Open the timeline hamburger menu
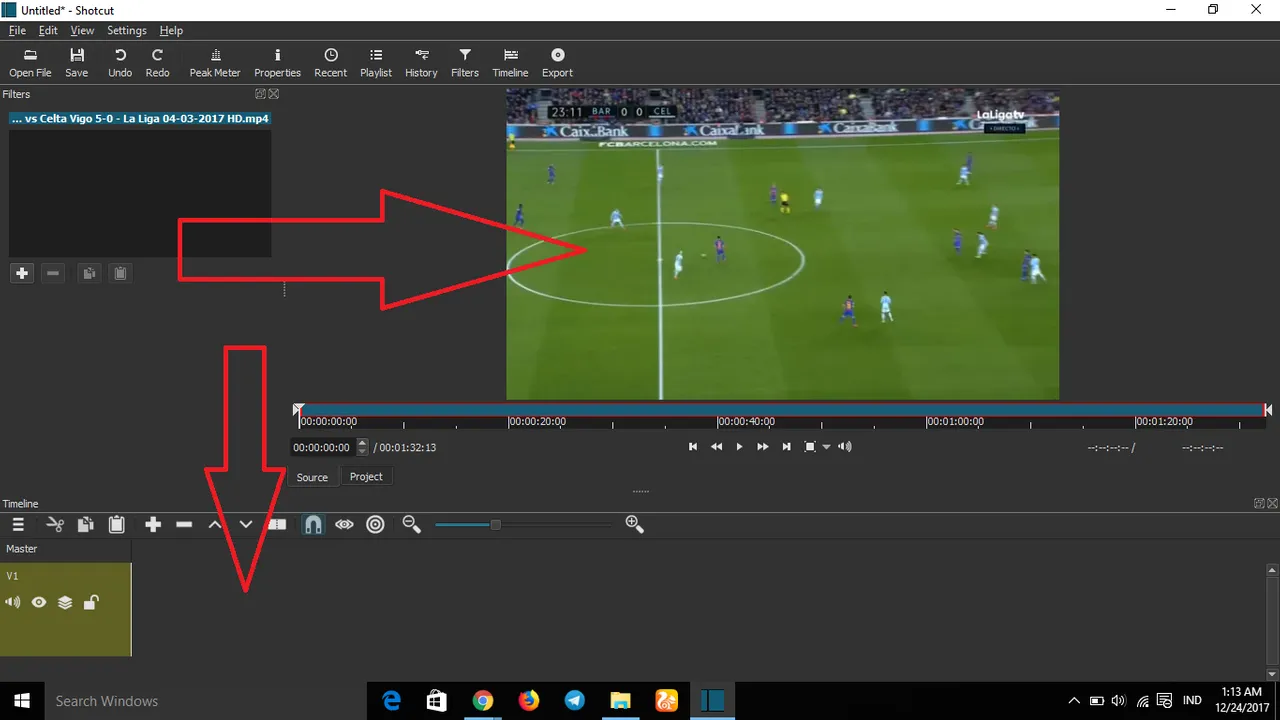This screenshot has width=1280, height=720. coord(18,524)
